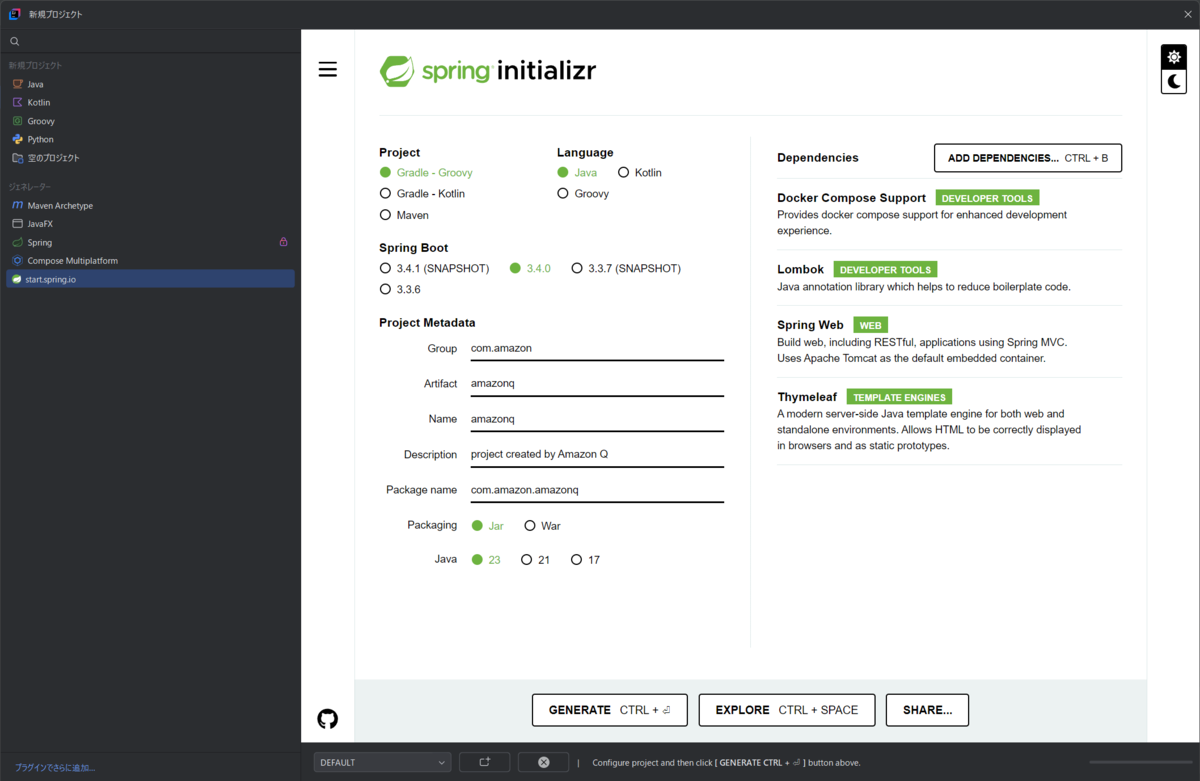
Task: Select Gradle - Groovy project radio
Action: pyautogui.click(x=426, y=172)
